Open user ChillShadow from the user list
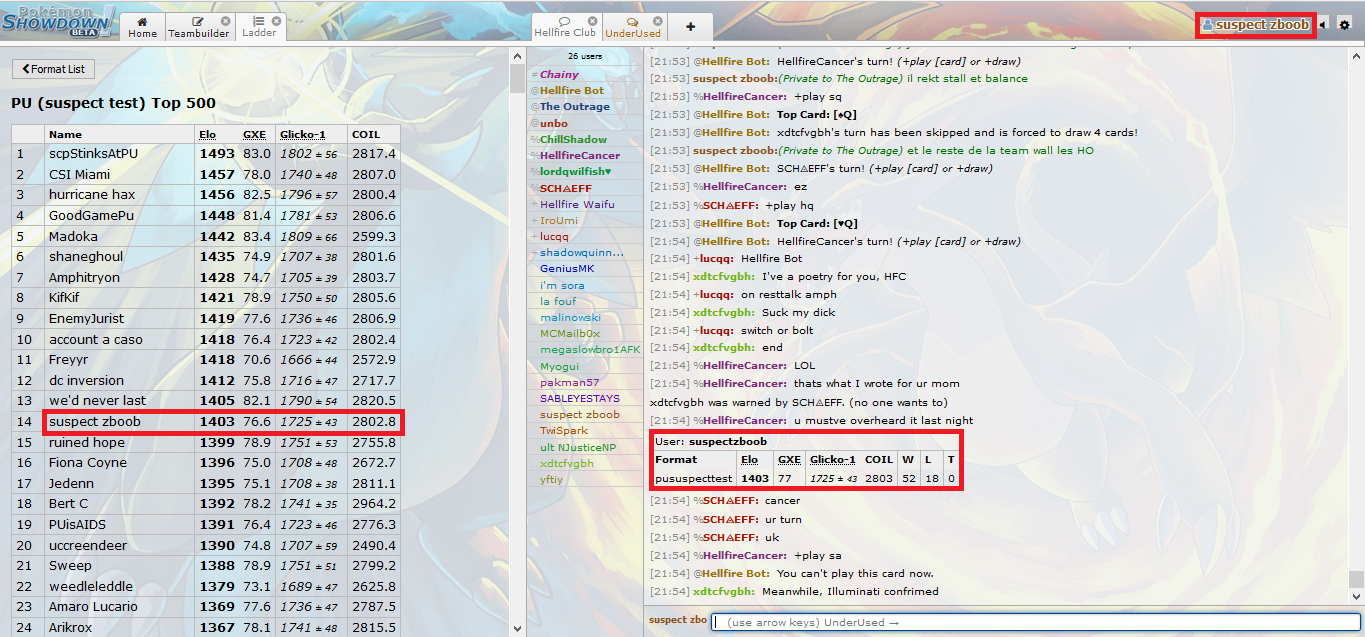 point(573,140)
